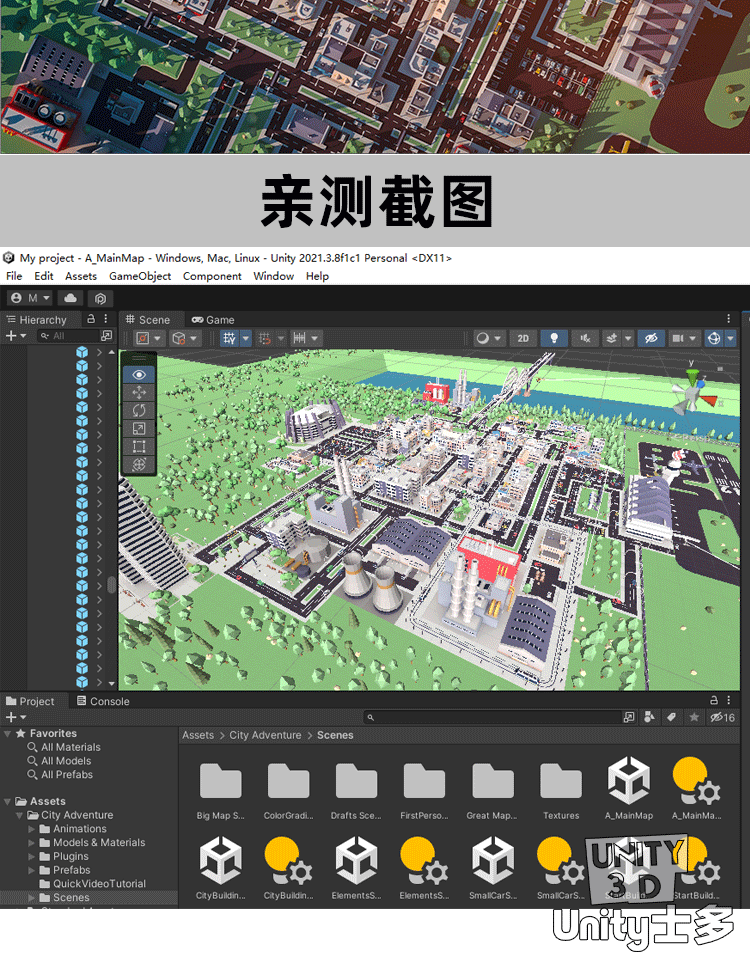Toggle 2D view mode
Screen dimensions: 750x960
click(523, 338)
